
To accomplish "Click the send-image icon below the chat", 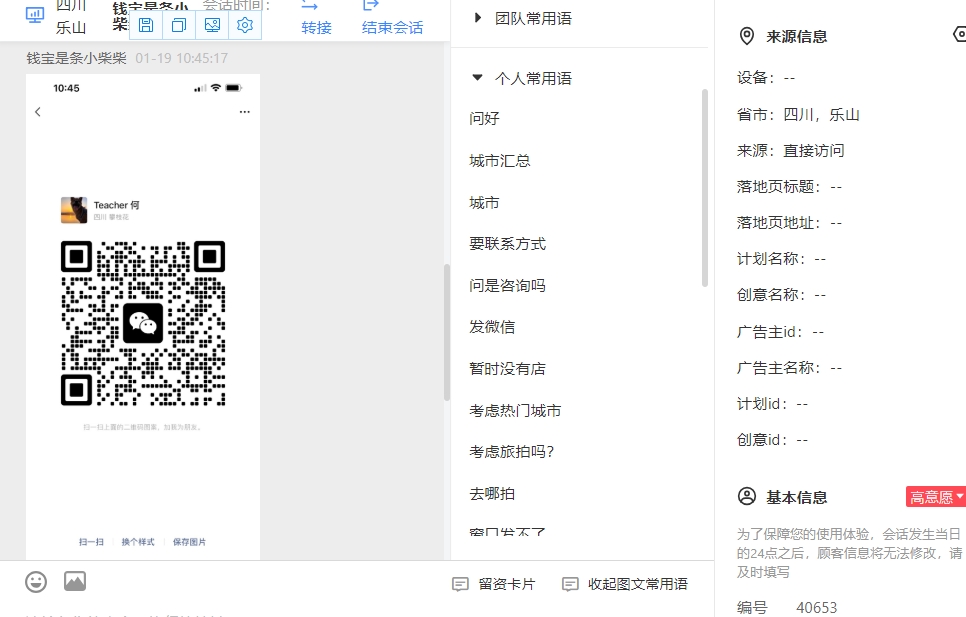I will [75, 581].
